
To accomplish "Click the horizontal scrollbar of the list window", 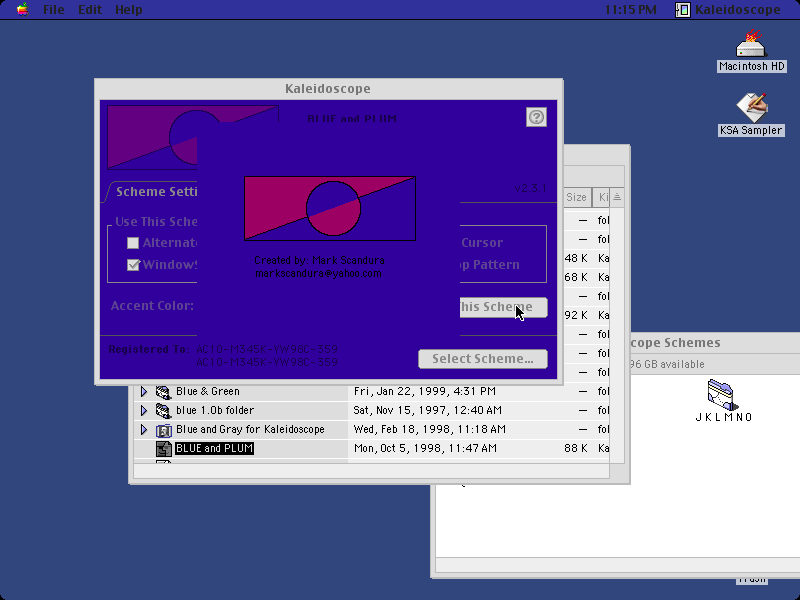I will click(371, 471).
